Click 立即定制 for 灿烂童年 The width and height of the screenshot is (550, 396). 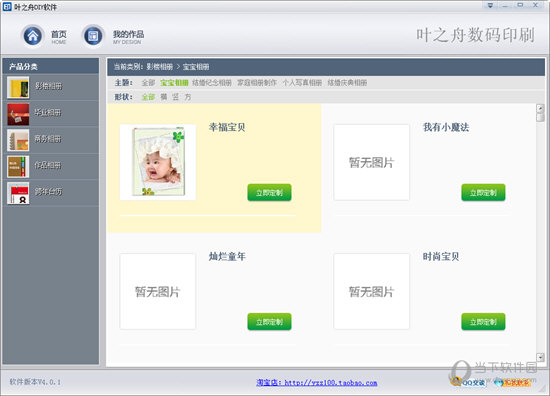(x=269, y=322)
